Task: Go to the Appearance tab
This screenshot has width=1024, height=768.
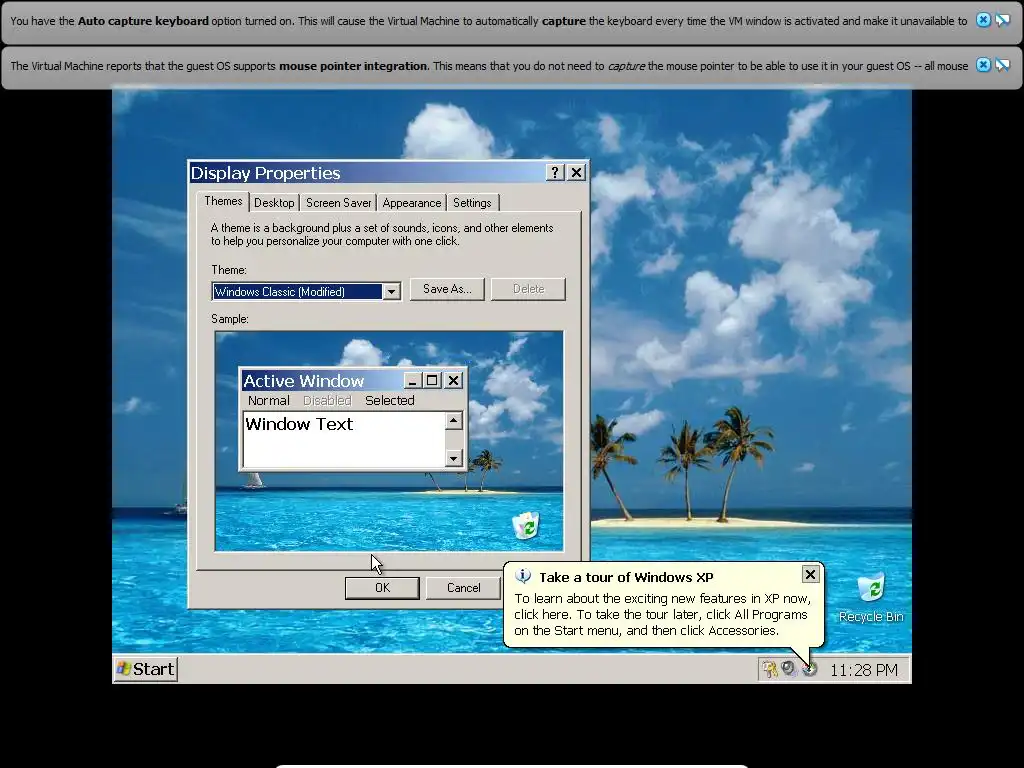Action: tap(411, 202)
